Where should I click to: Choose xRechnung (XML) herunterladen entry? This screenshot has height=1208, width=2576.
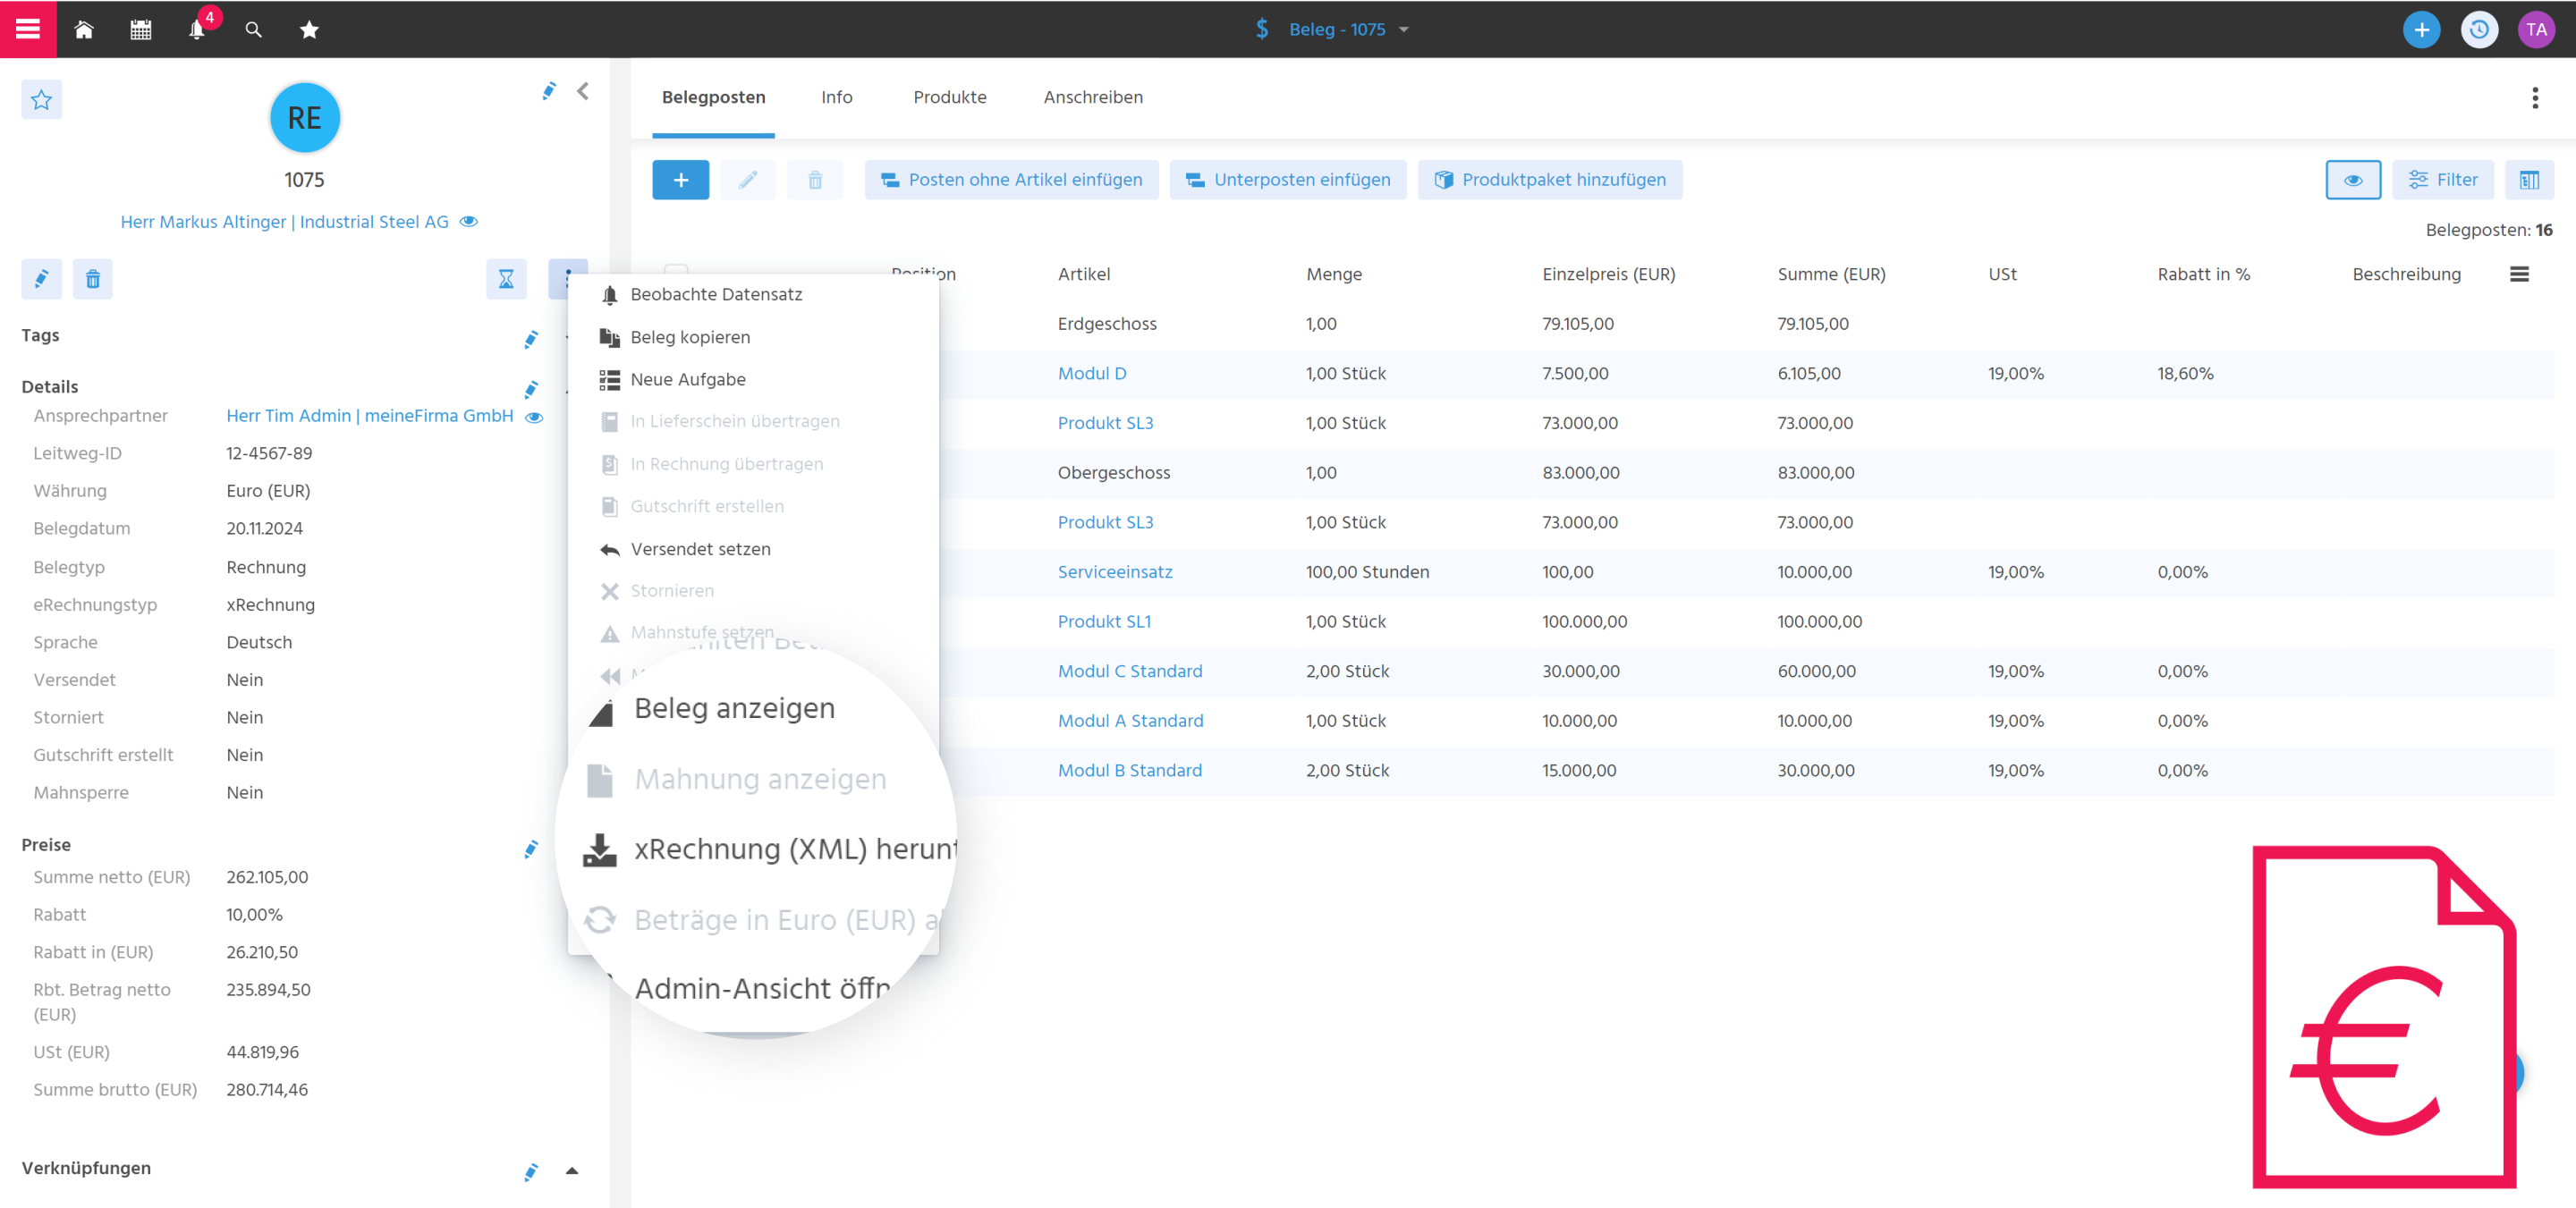point(770,849)
